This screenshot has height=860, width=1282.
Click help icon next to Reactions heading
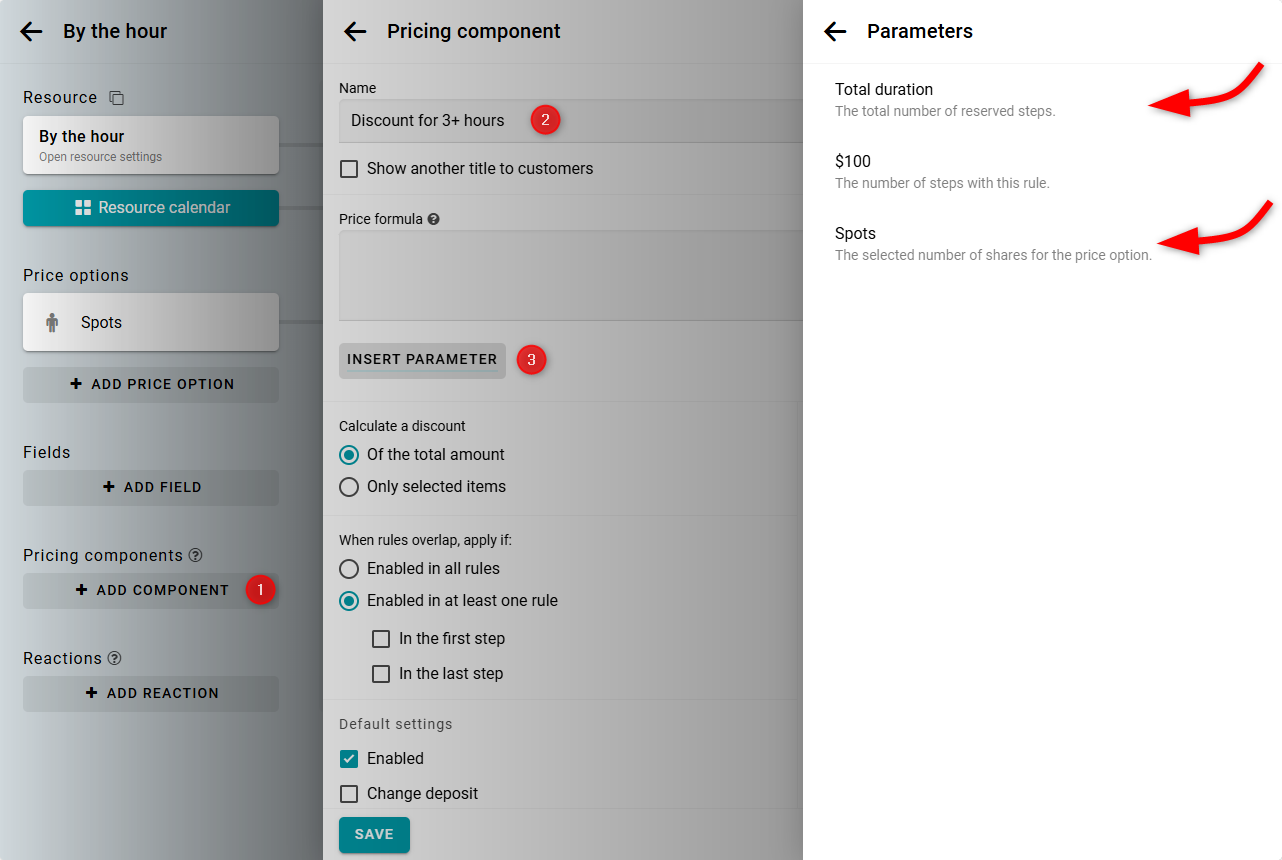click(114, 658)
